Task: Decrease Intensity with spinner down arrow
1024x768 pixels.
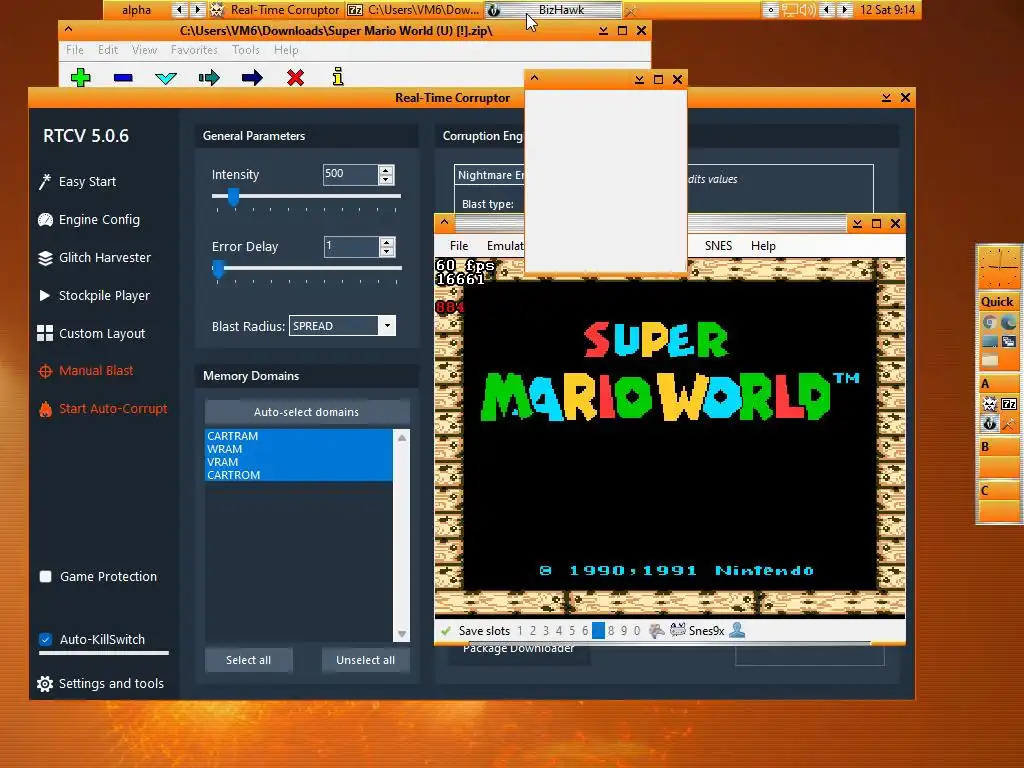Action: (386, 180)
